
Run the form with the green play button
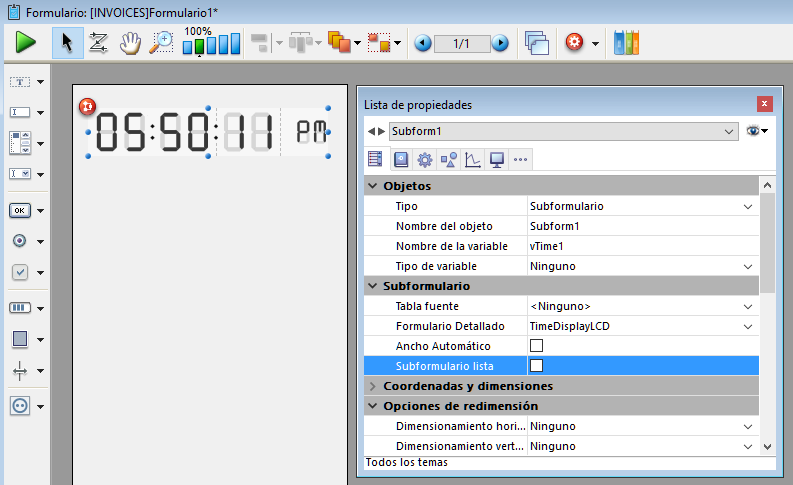click(26, 43)
